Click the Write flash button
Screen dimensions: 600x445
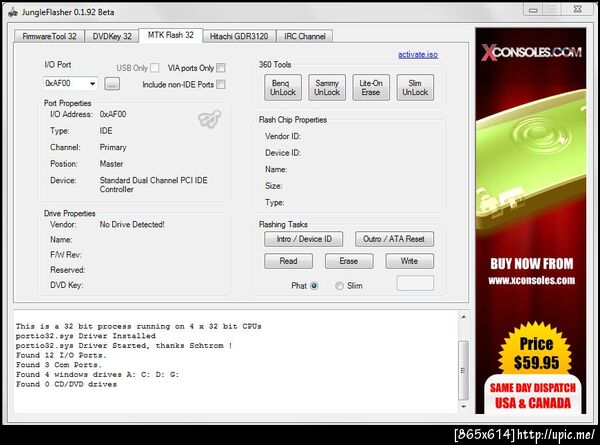click(x=409, y=261)
